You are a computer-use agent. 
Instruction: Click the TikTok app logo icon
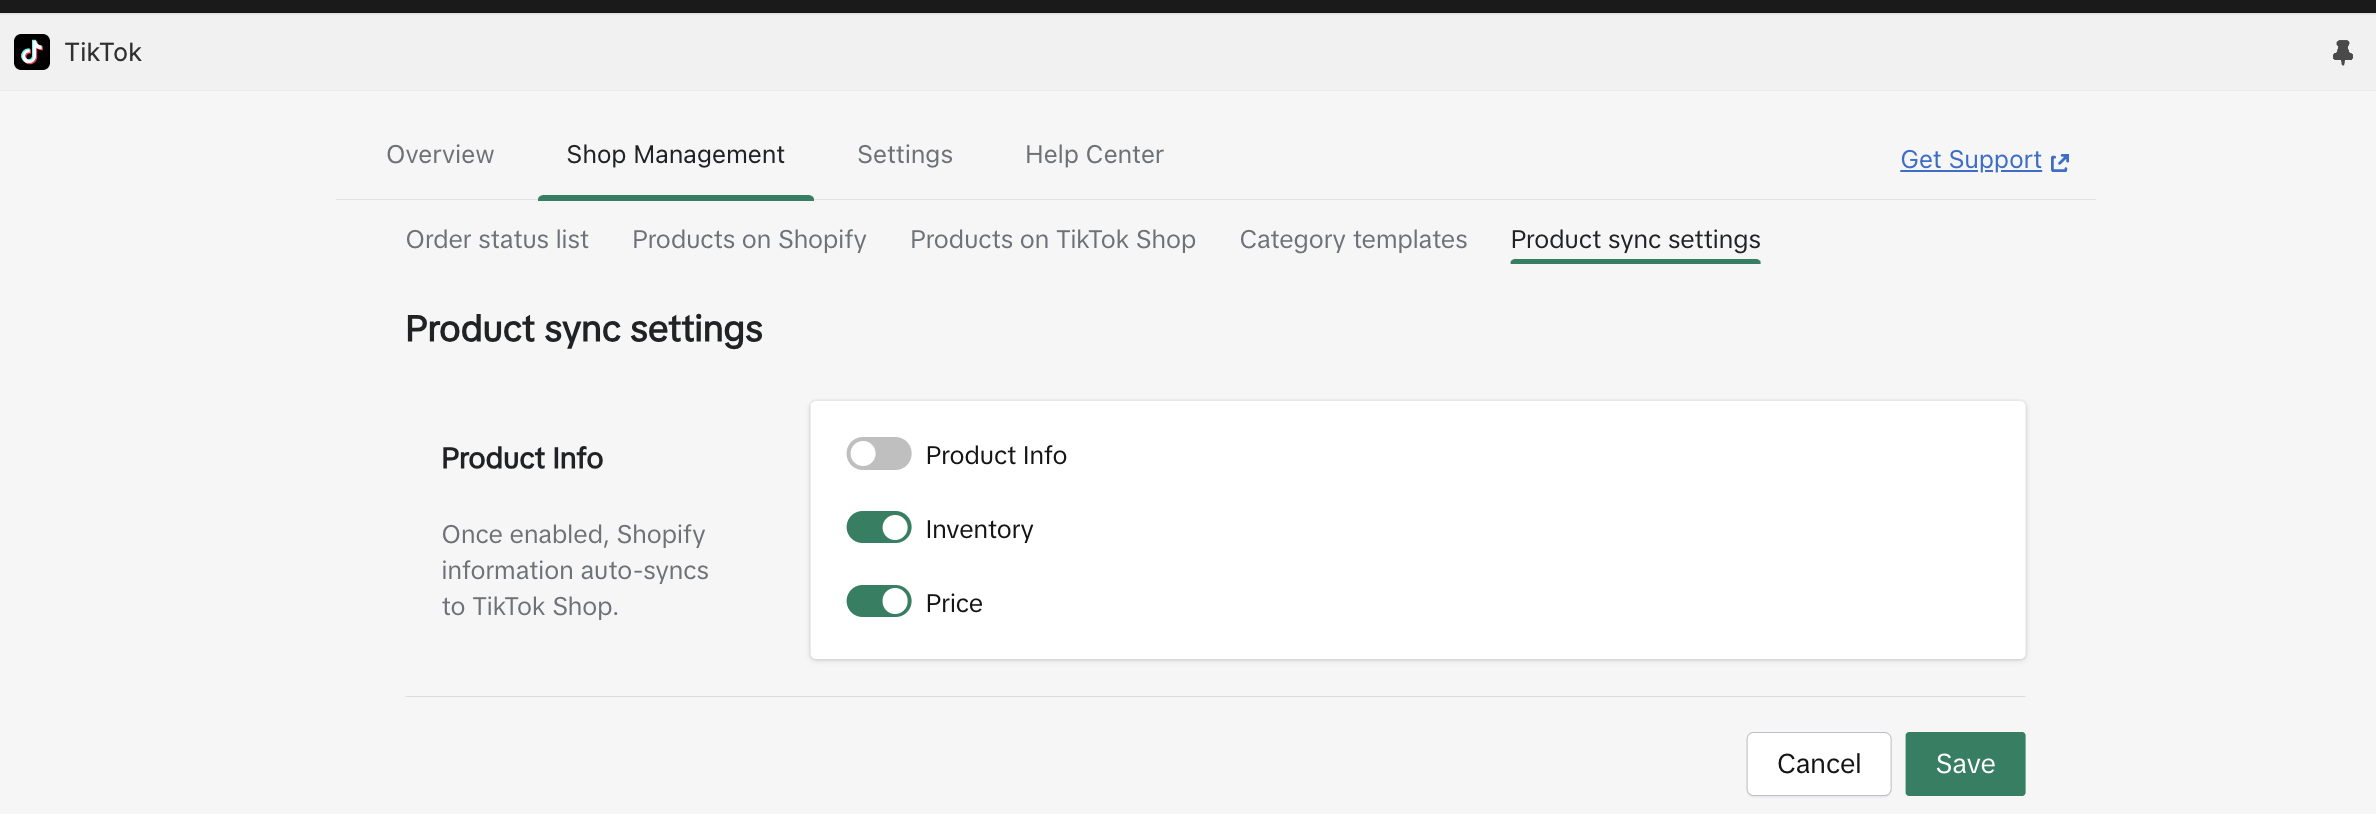(x=32, y=52)
